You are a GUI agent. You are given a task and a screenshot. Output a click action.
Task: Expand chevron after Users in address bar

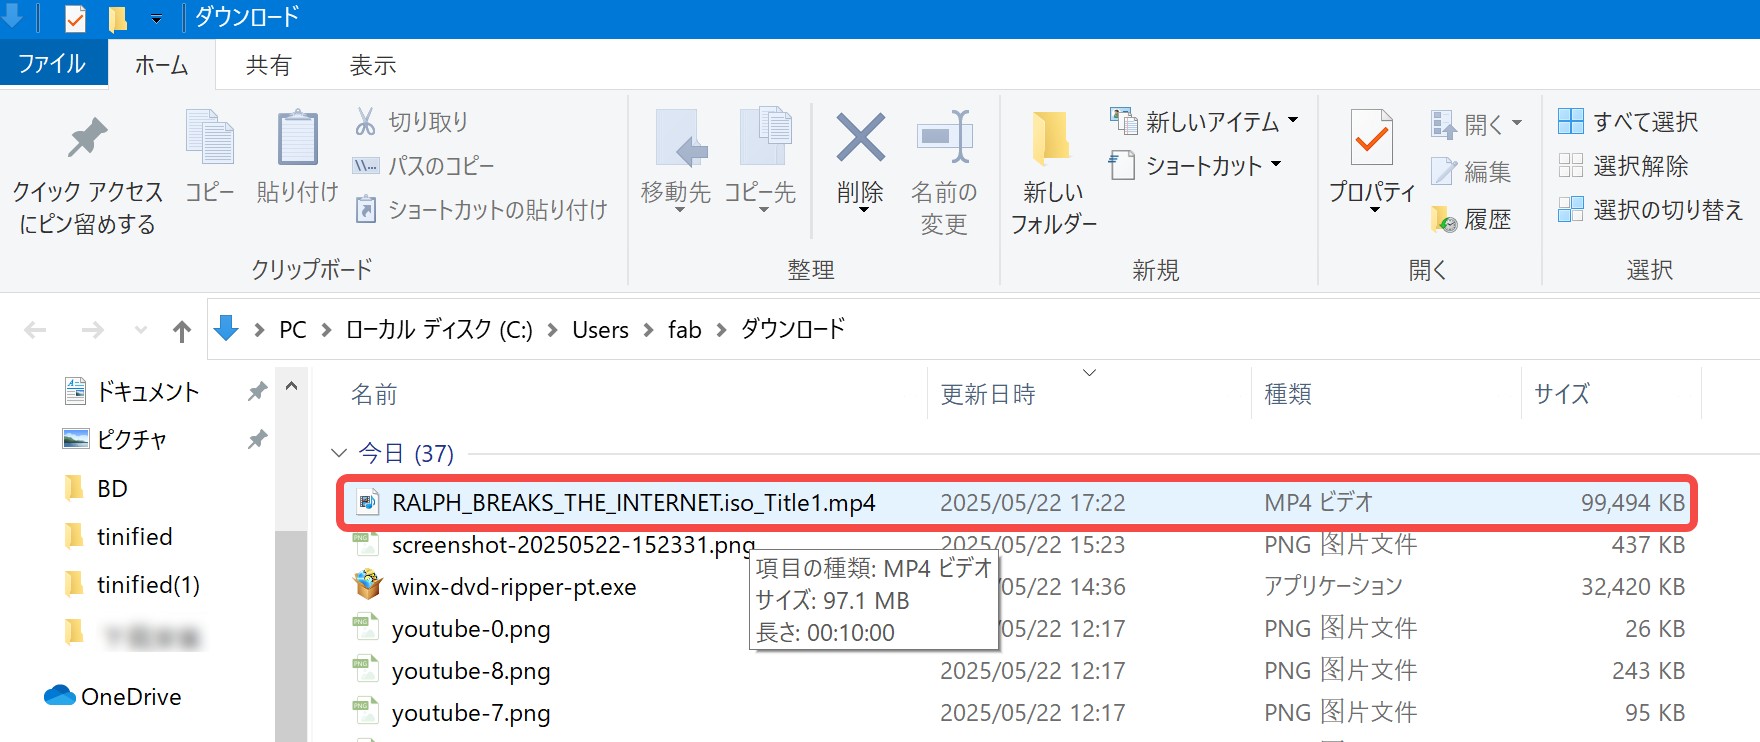pos(648,330)
